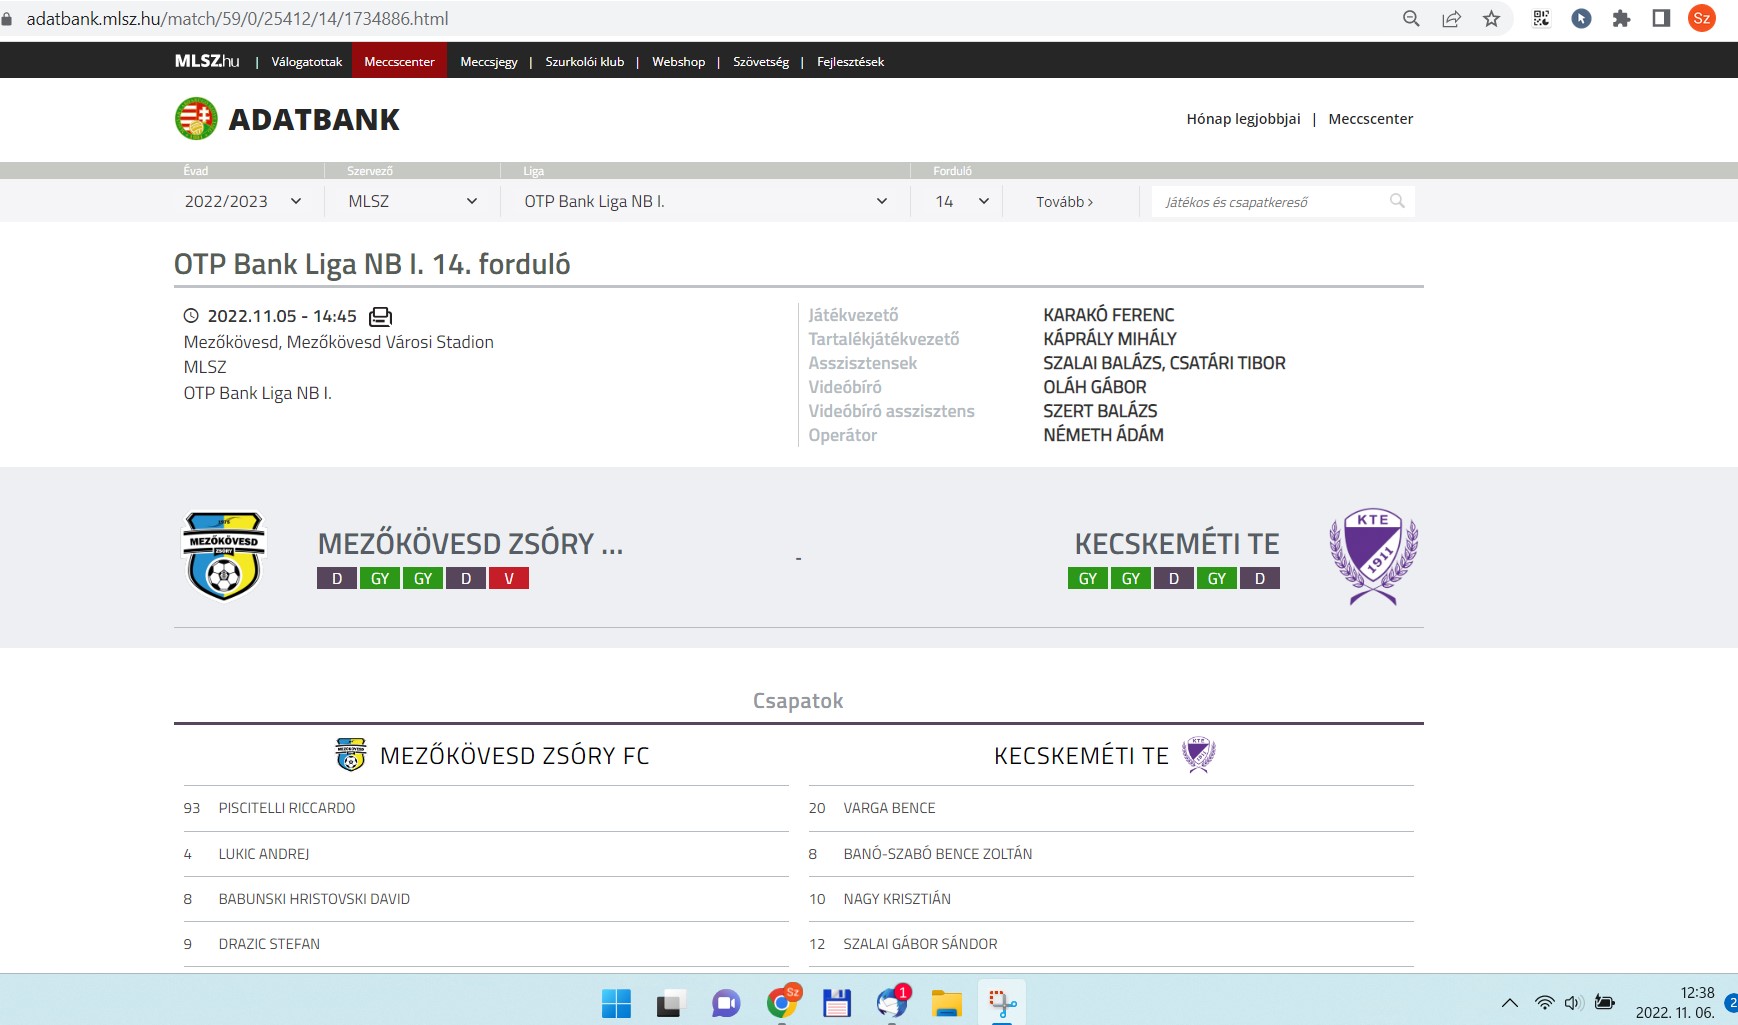Viewport: 1738px width, 1025px height.
Task: Click the Adatbank crest logo
Action: (x=196, y=119)
